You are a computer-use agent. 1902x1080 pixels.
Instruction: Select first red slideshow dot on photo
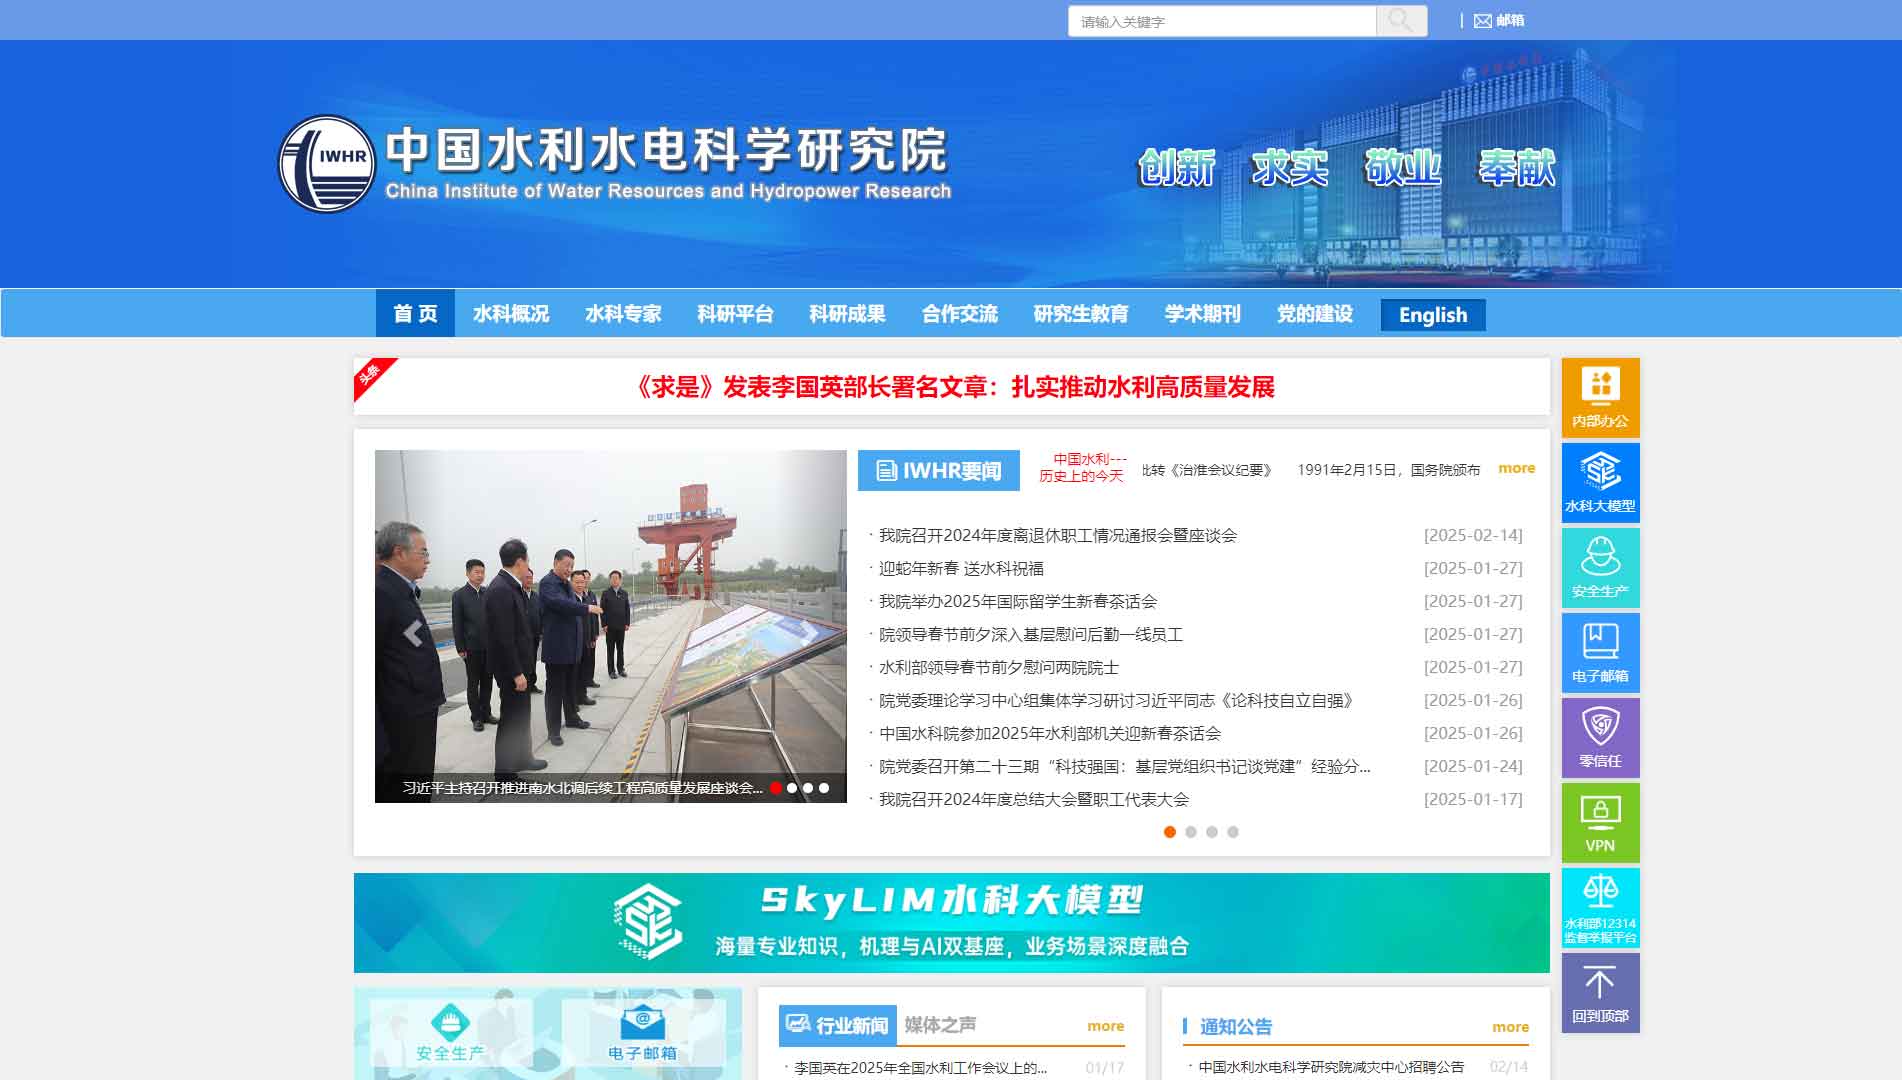point(776,788)
